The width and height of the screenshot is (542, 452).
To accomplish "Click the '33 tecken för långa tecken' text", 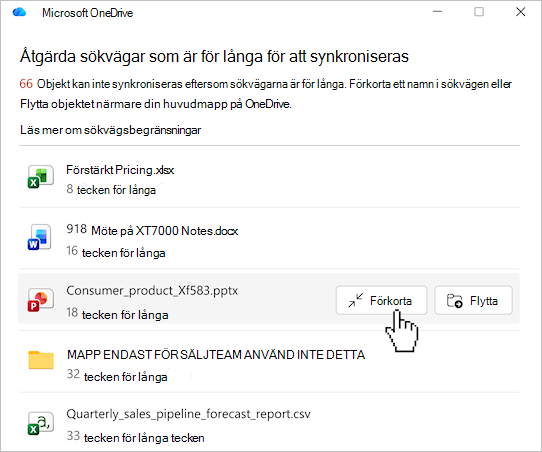I will tap(136, 437).
